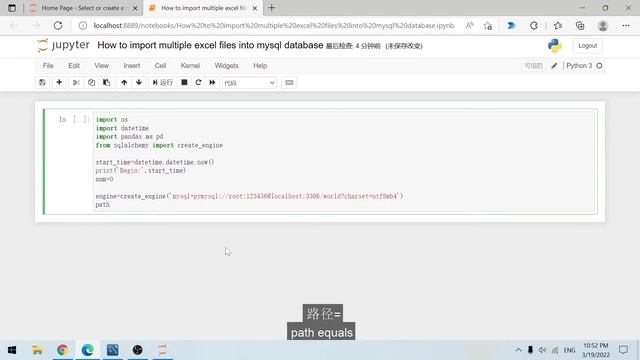Open the Kernel menu
Viewport: 640px width, 360px height.
(x=190, y=66)
